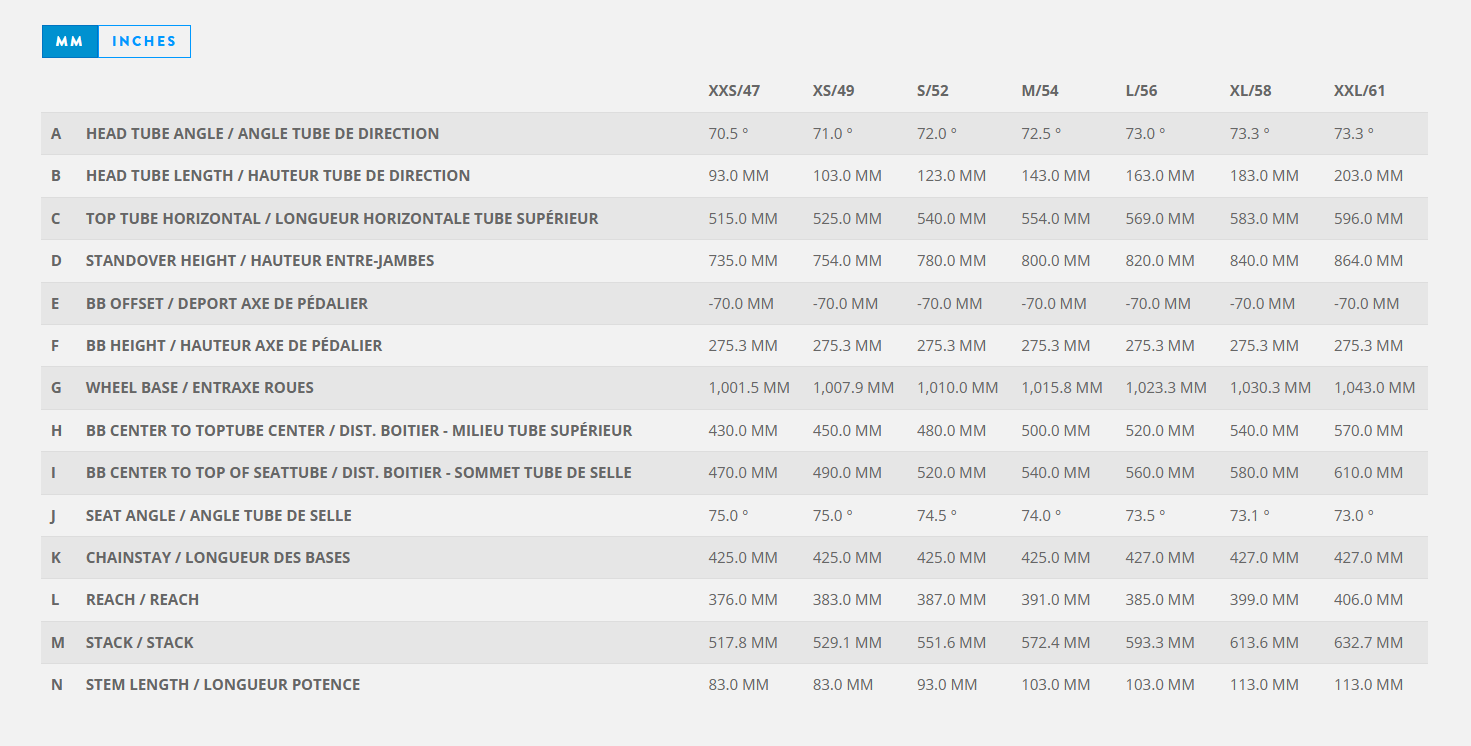Select the Head Tube Length row label
The width and height of the screenshot is (1471, 746).
(277, 176)
